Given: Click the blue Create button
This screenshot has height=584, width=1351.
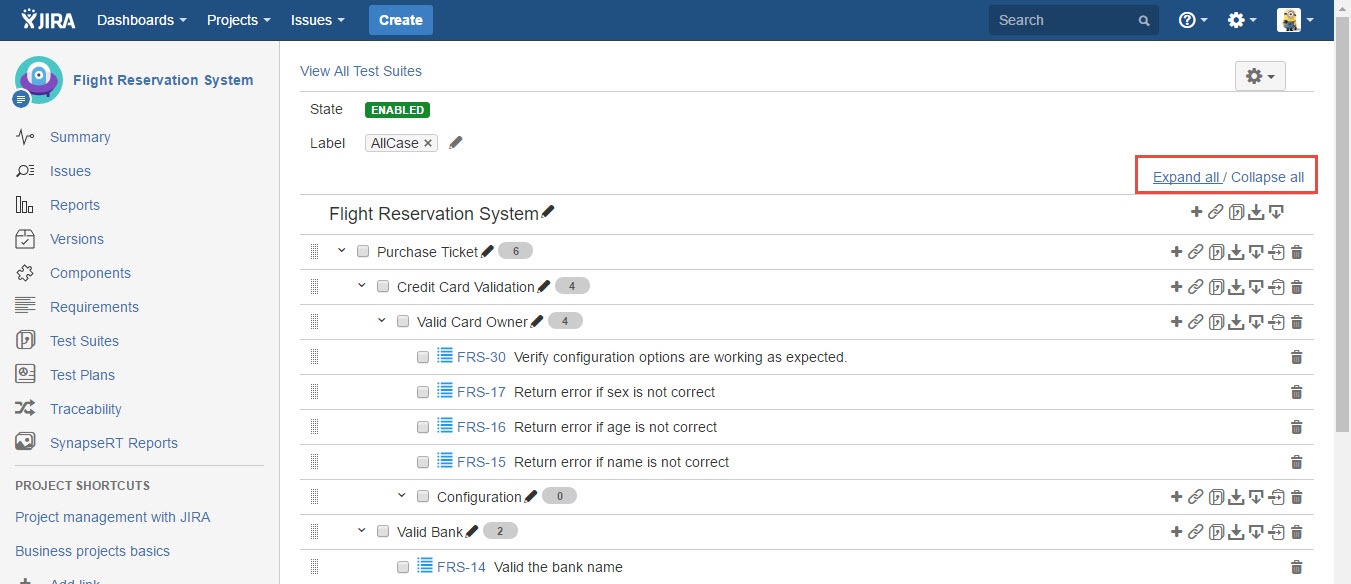Looking at the screenshot, I should 400,19.
